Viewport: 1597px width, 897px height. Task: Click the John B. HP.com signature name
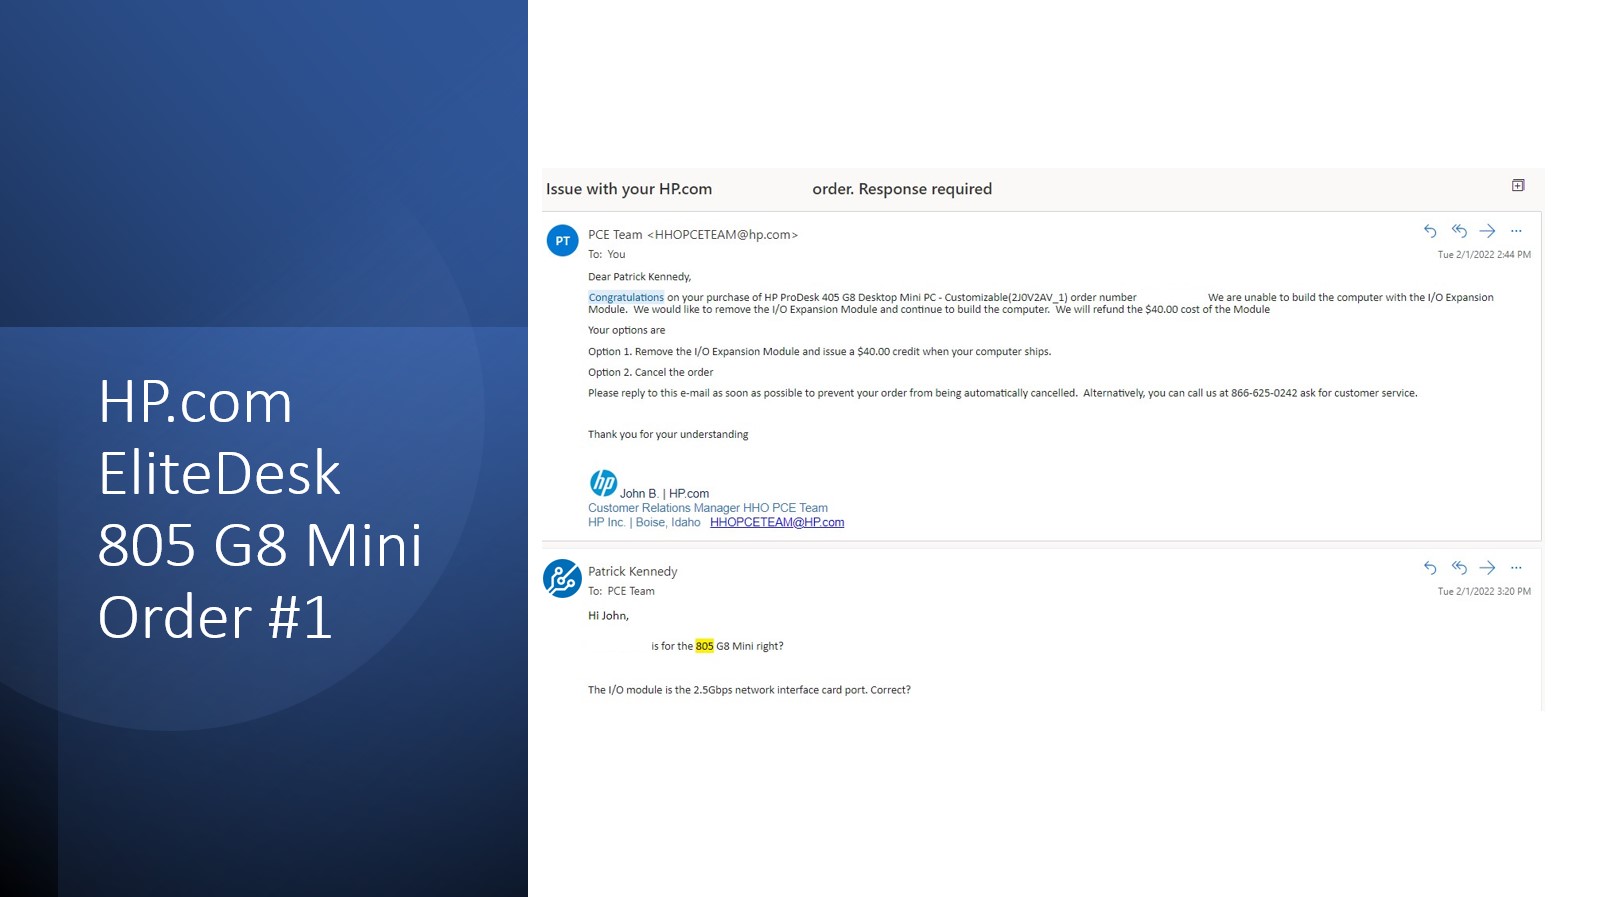click(664, 494)
